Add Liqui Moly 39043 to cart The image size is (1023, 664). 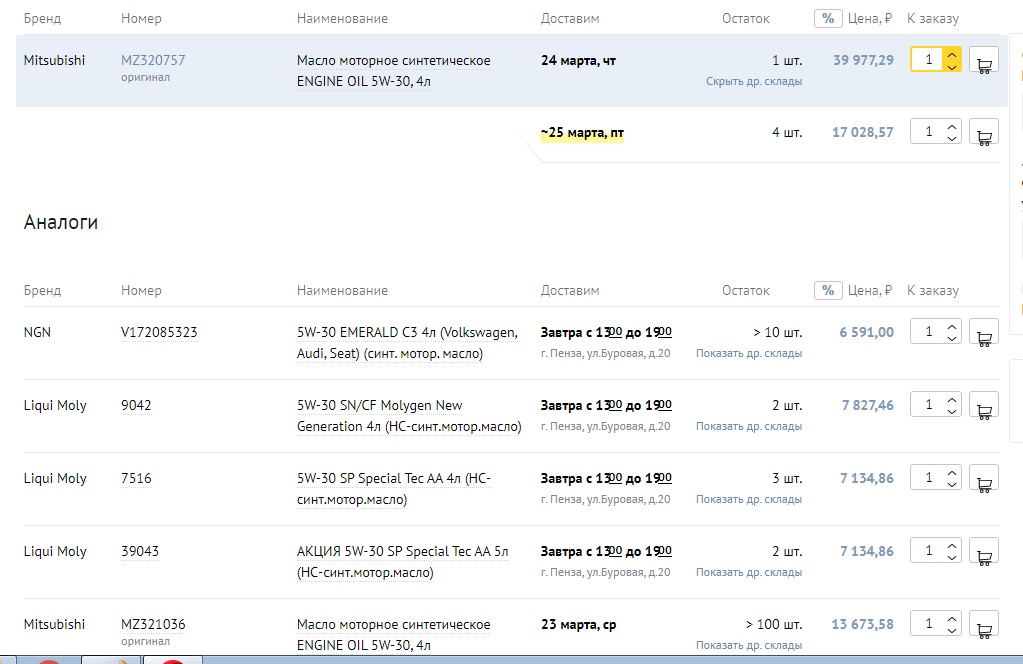984,552
